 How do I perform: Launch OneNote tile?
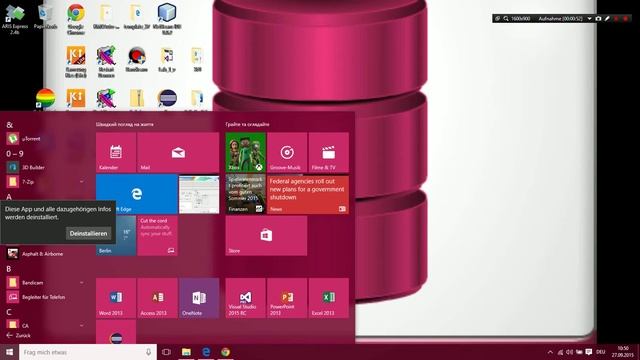click(x=199, y=298)
